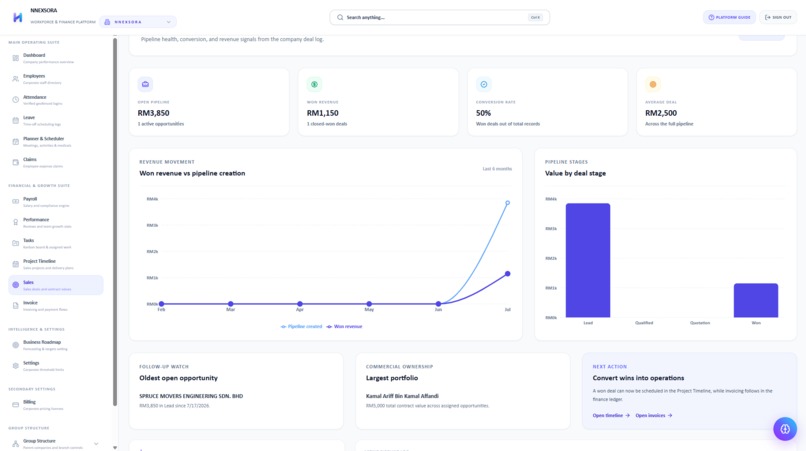Click the search magnifier icon
Image resolution: width=806 pixels, height=451 pixels.
click(340, 17)
